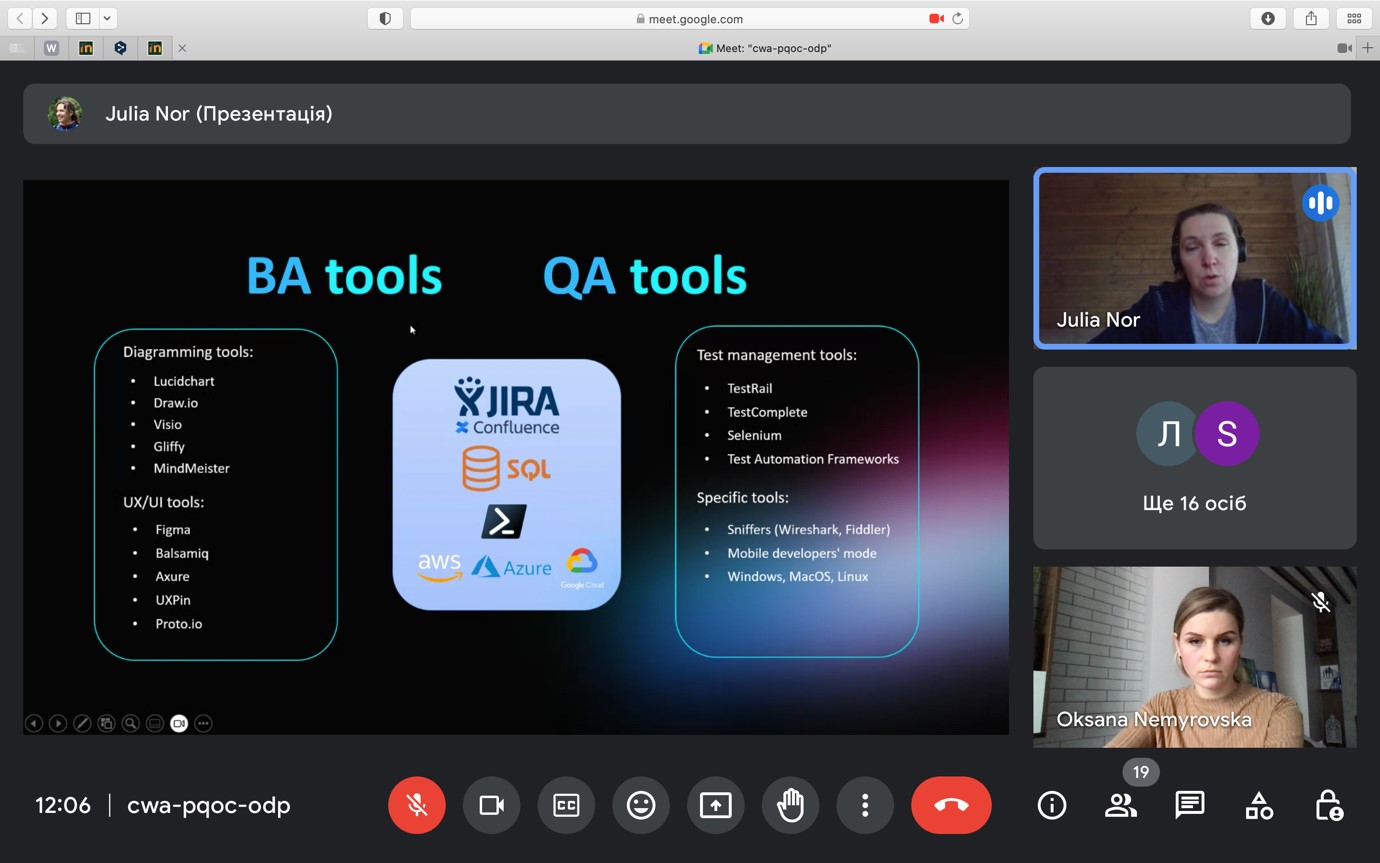This screenshot has width=1380, height=863.
Task: Click the Л participant avatar
Action: [1168, 434]
